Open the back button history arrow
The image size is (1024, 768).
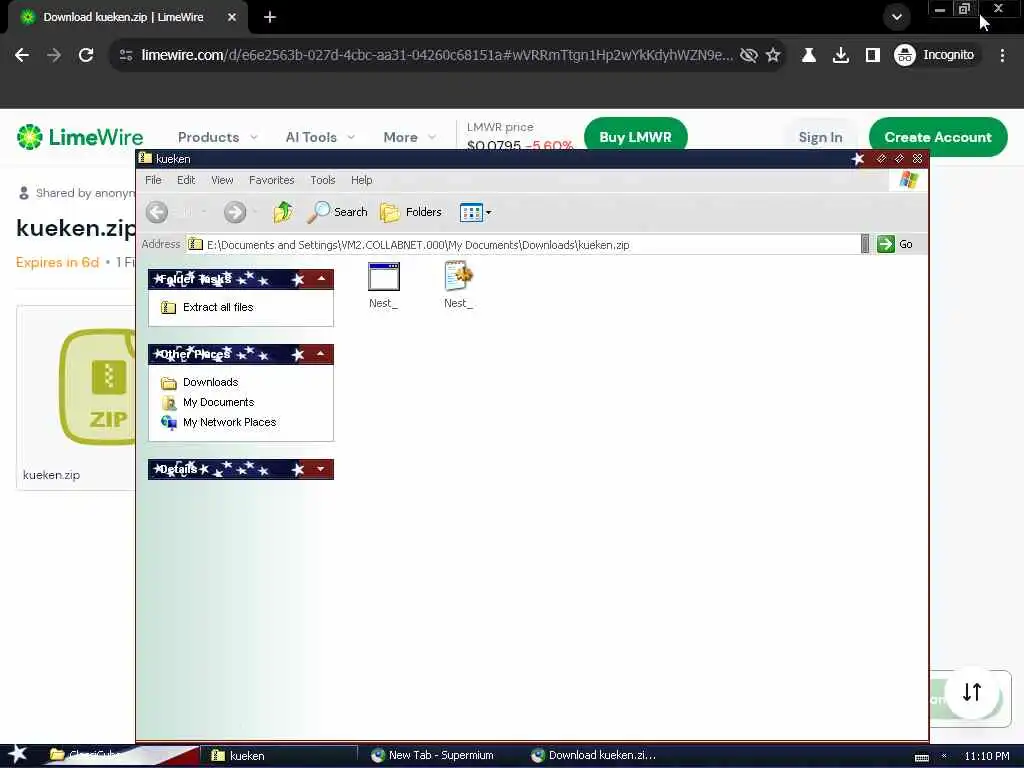(x=204, y=212)
